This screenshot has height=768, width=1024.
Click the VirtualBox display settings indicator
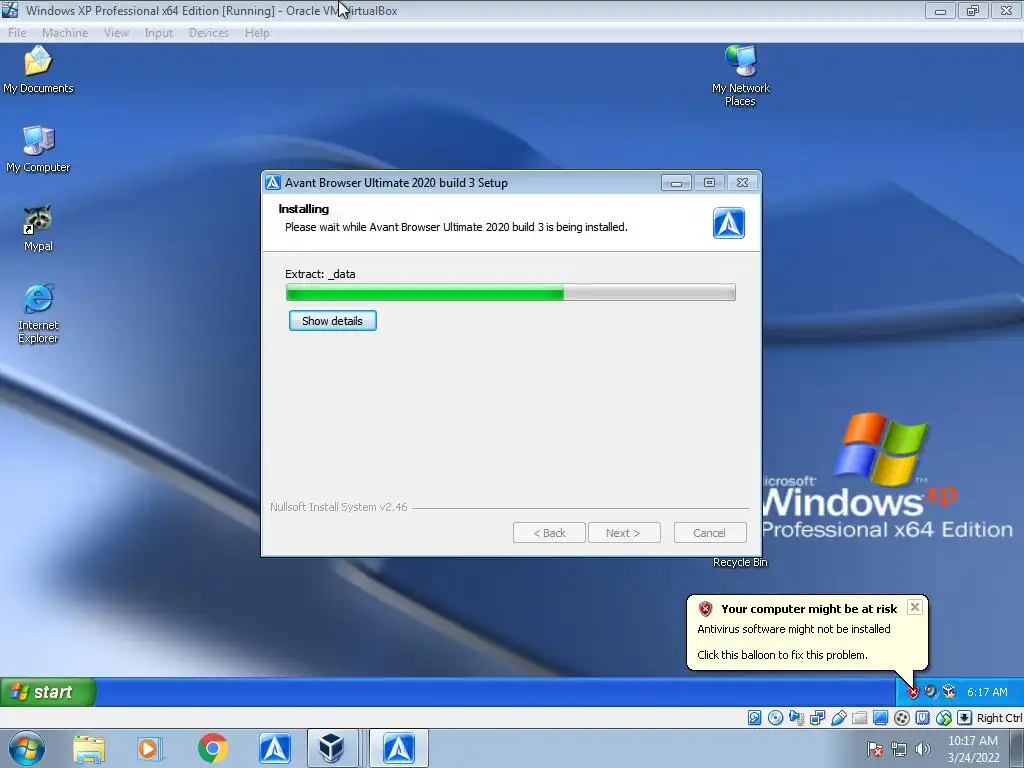tap(880, 718)
